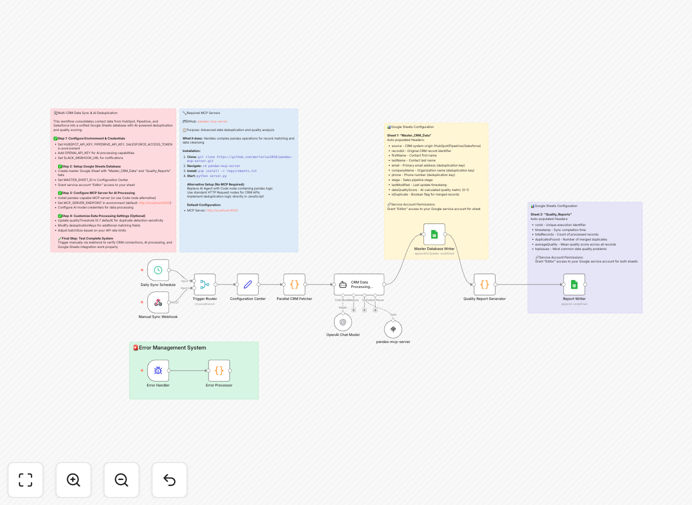The height and width of the screenshot is (505, 692).
Task: Click the Required MCP Servers sticky note heading
Action: pos(203,113)
